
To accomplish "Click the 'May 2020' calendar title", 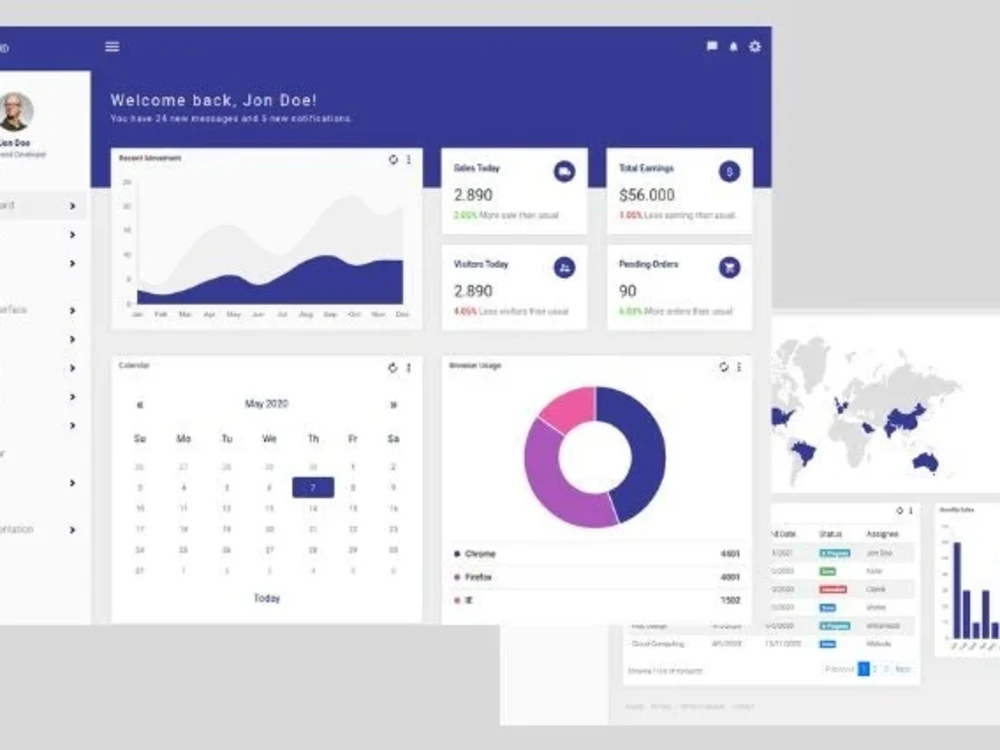I will [267, 404].
